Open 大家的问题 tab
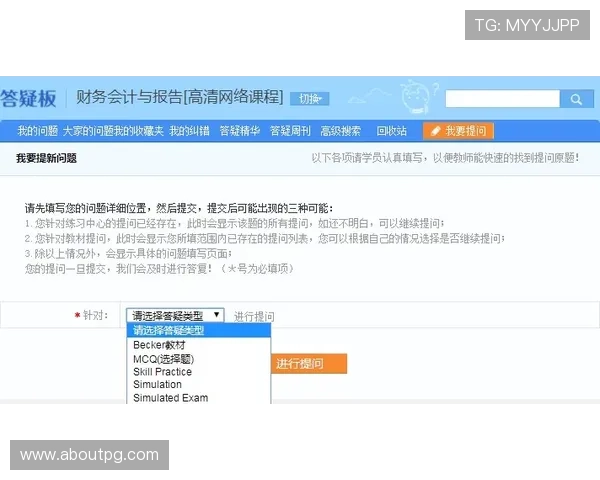The width and height of the screenshot is (600, 480). point(88,131)
